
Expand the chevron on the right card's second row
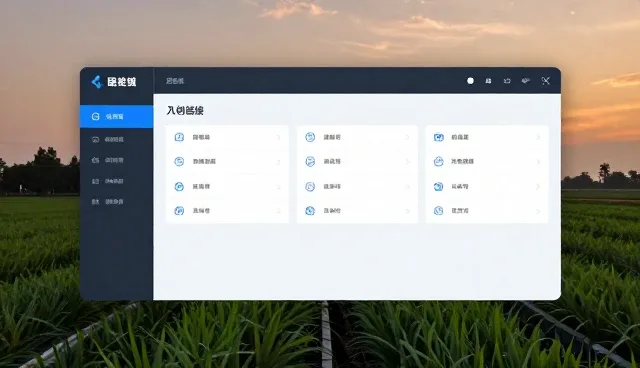point(538,162)
